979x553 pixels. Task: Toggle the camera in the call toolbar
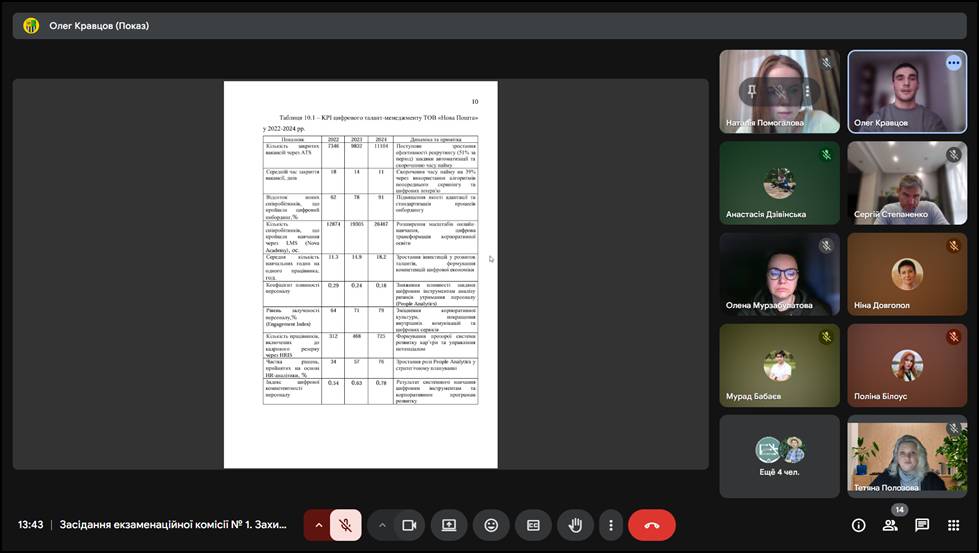point(408,525)
